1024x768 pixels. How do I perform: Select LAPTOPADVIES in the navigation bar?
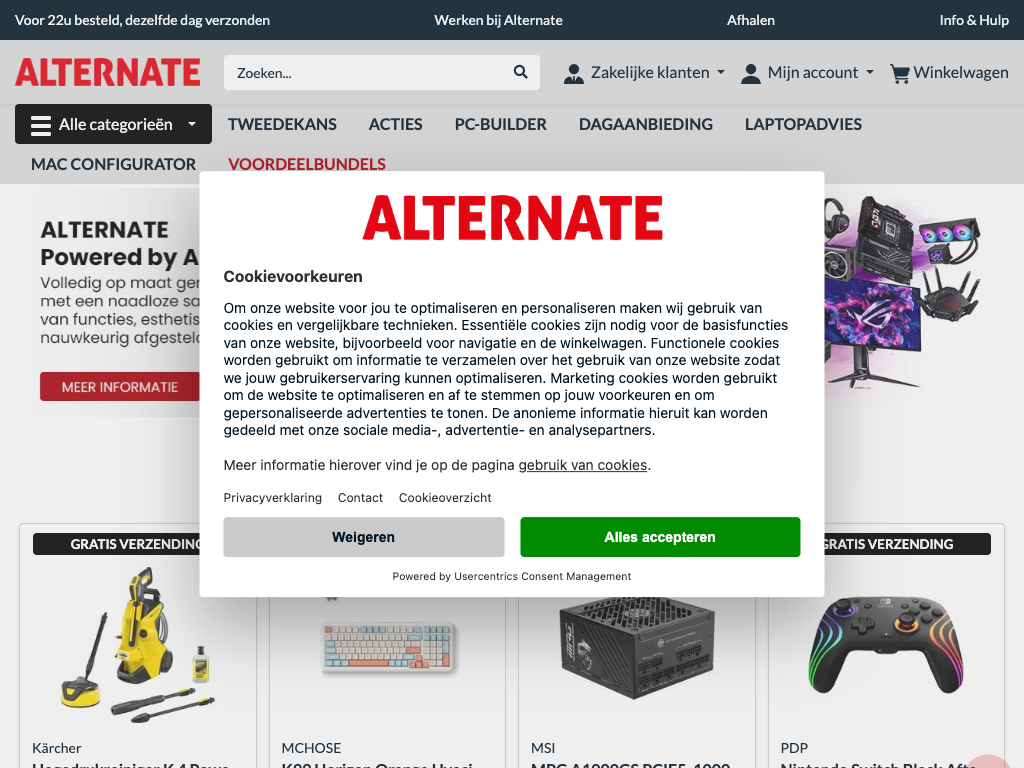coord(803,124)
